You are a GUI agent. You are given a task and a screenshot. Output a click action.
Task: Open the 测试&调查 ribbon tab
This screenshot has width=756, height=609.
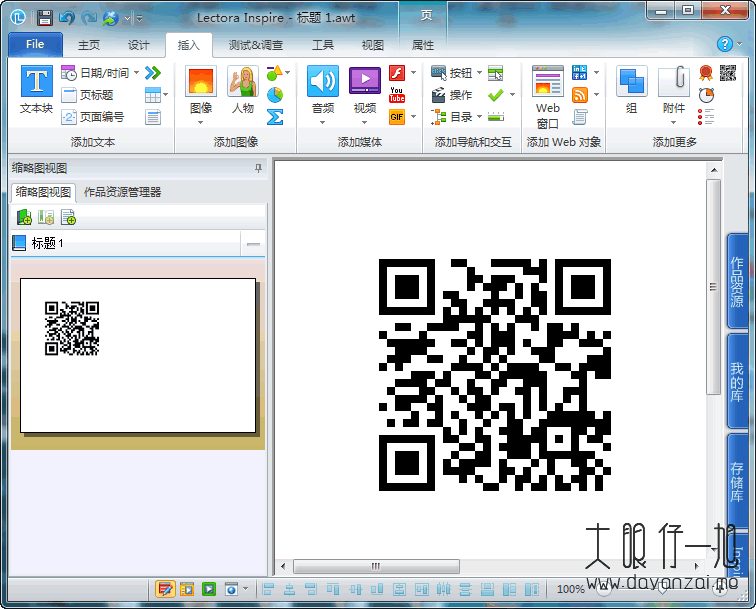tap(256, 45)
